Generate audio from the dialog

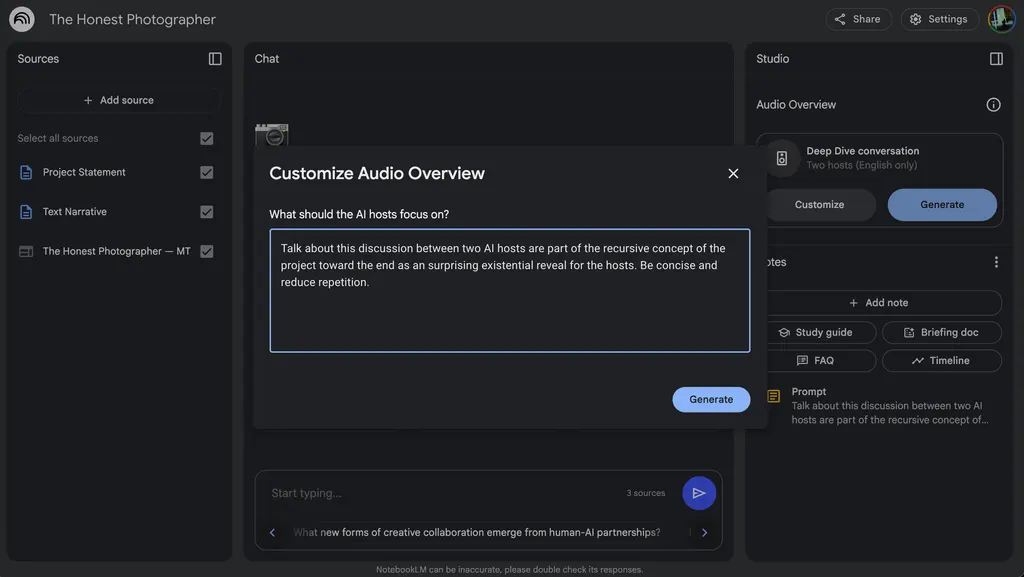pos(711,399)
